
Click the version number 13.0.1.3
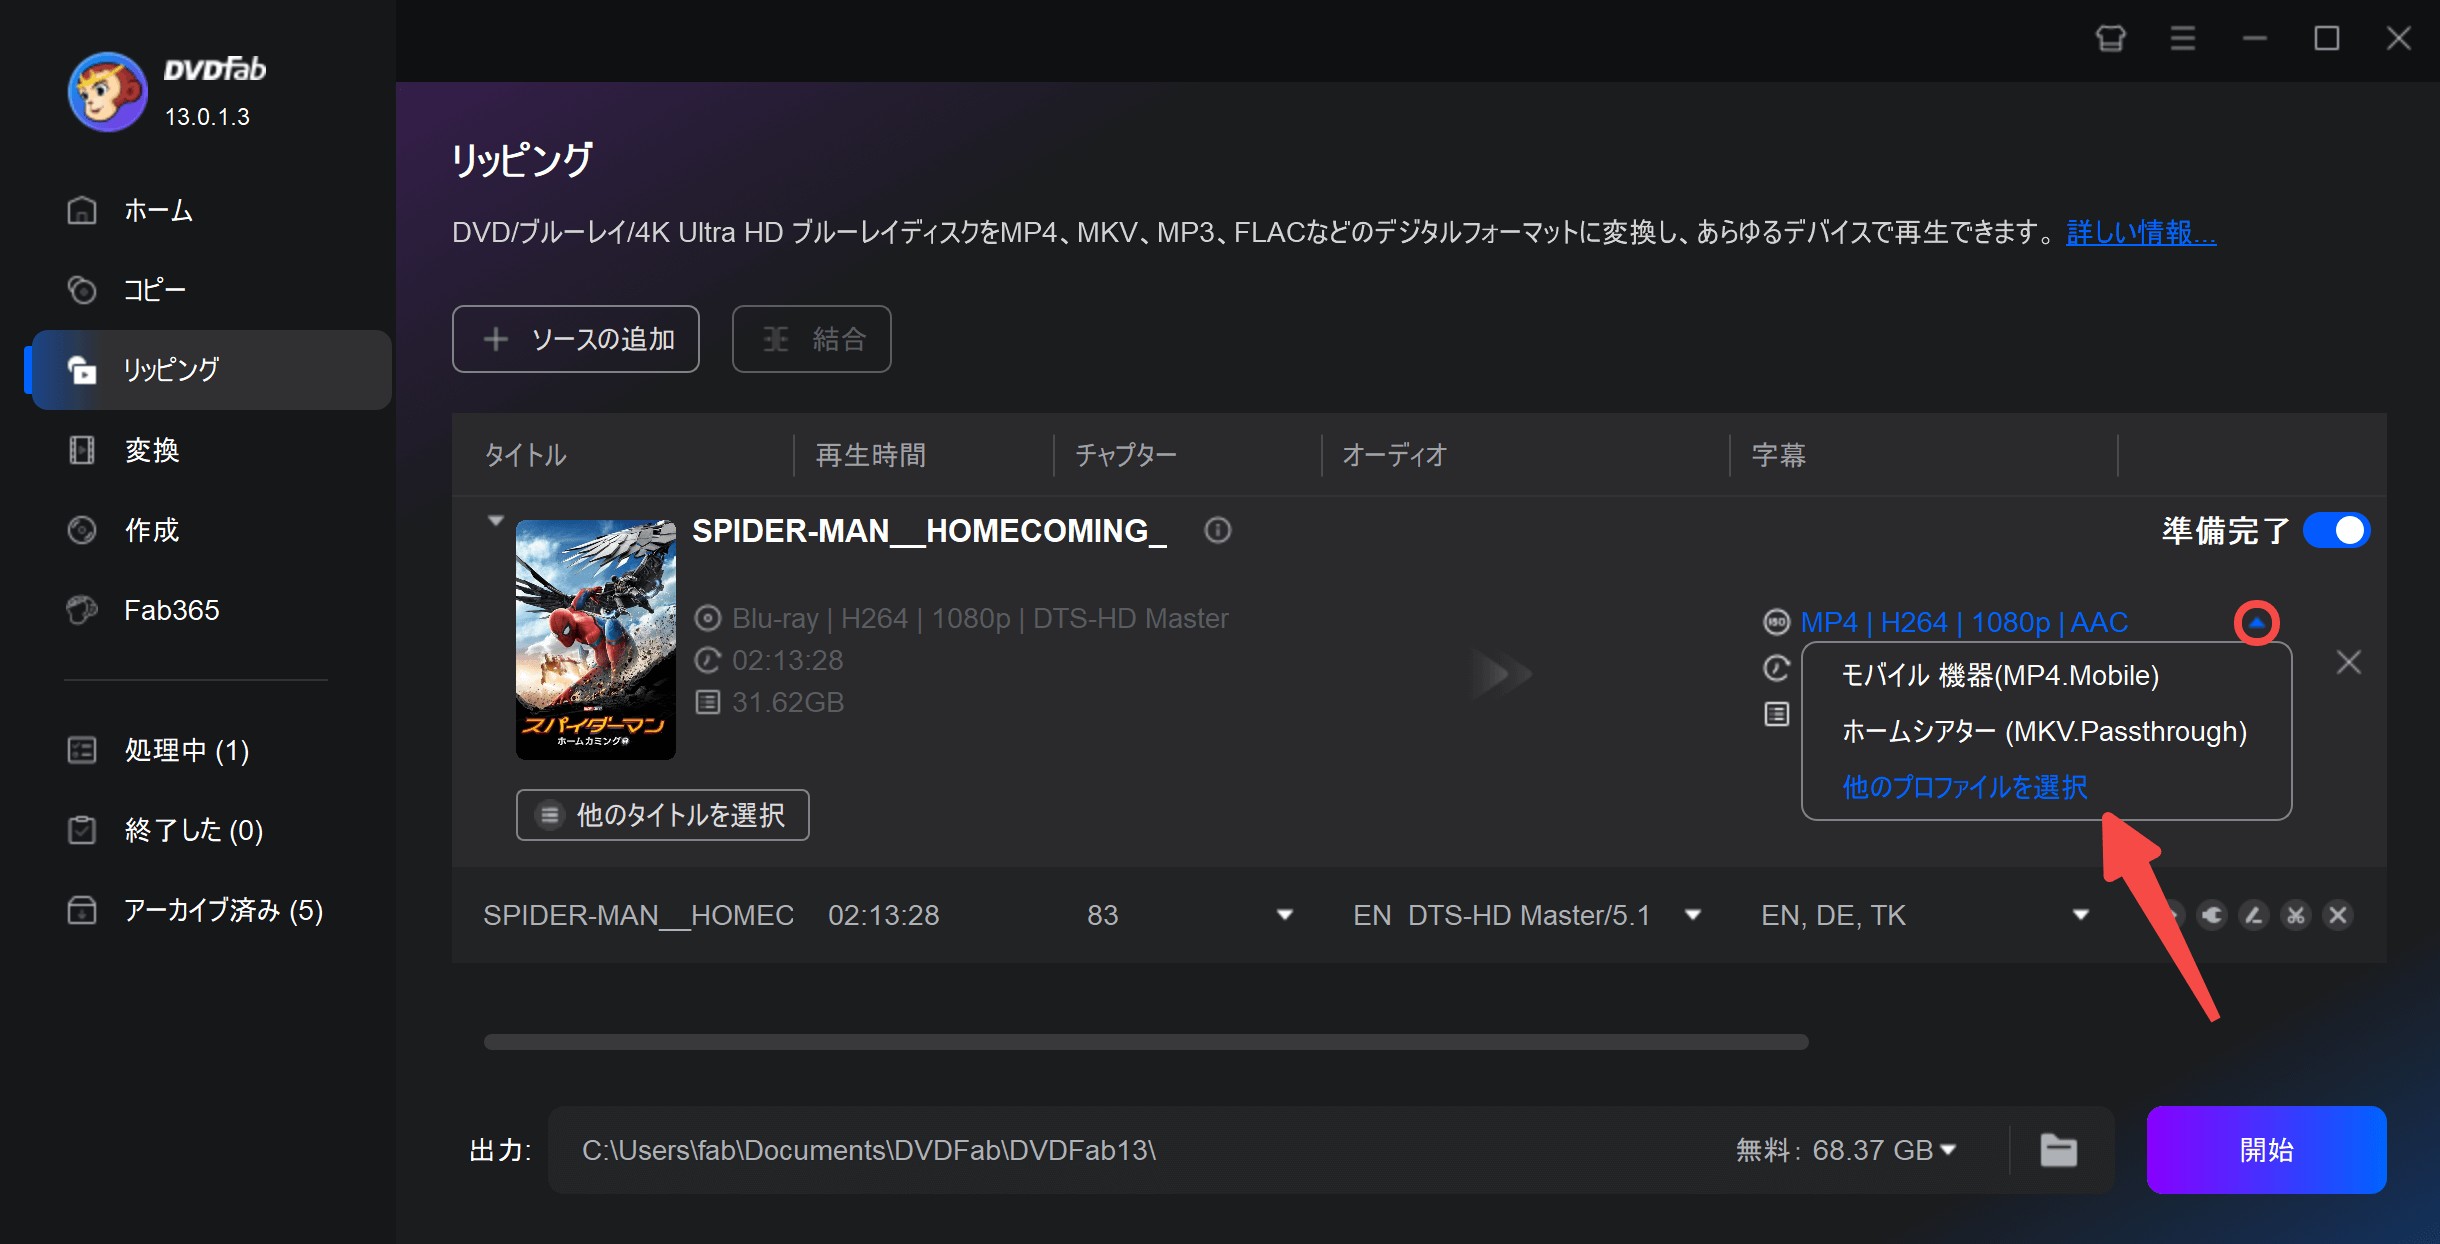click(207, 117)
